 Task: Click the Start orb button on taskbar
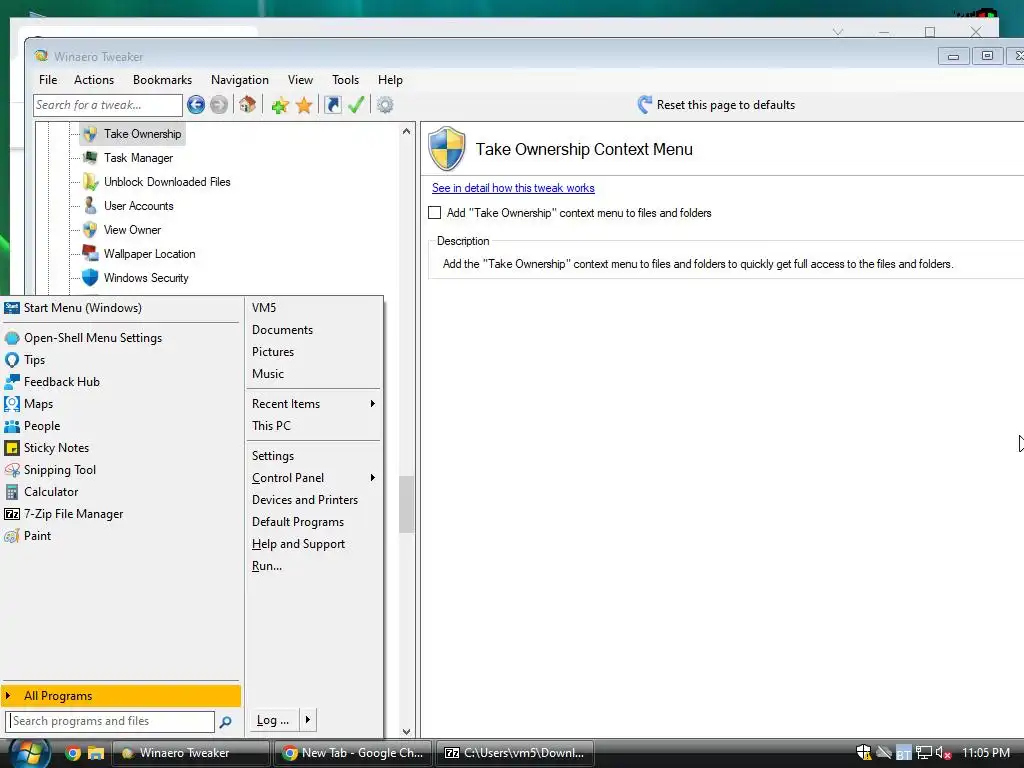(x=27, y=753)
